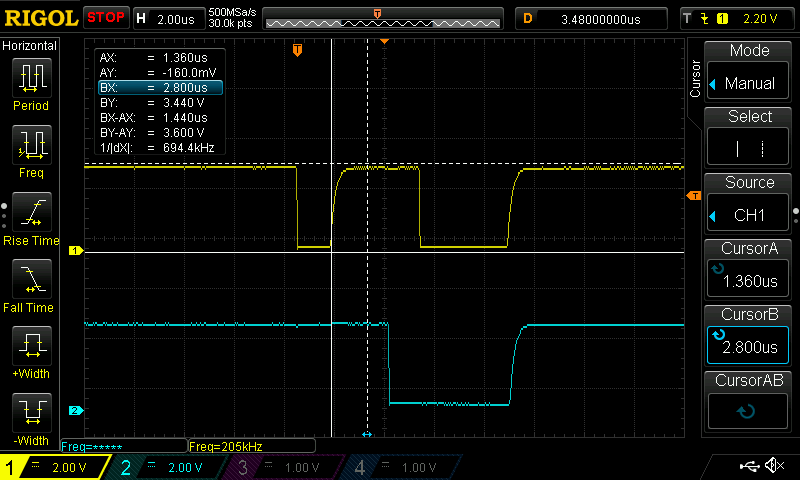Click the Freq=205kHz measurement result
The height and width of the screenshot is (480, 800).
(252, 446)
